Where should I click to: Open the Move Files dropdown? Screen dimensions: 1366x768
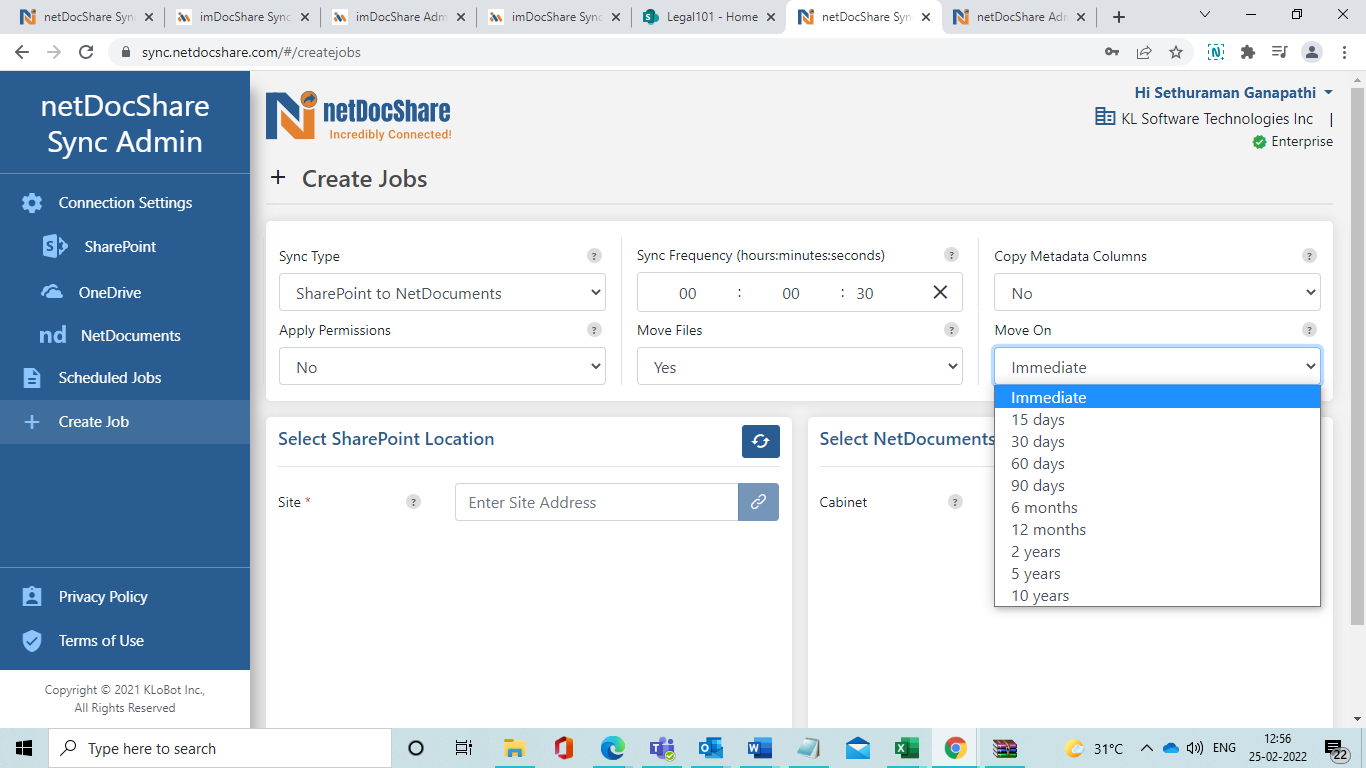tap(800, 367)
